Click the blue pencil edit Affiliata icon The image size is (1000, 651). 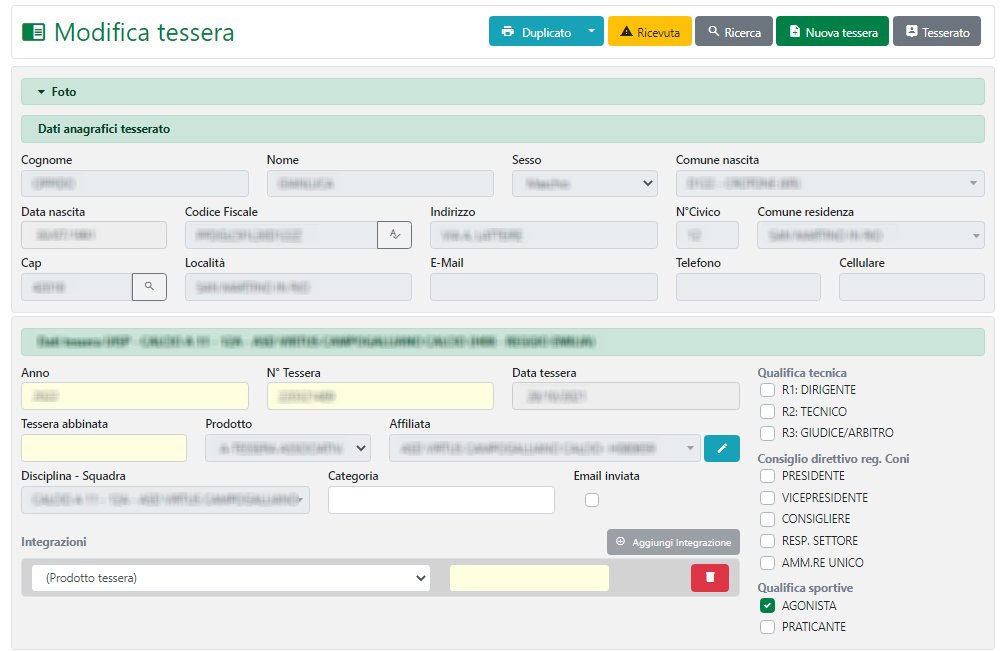click(x=721, y=448)
